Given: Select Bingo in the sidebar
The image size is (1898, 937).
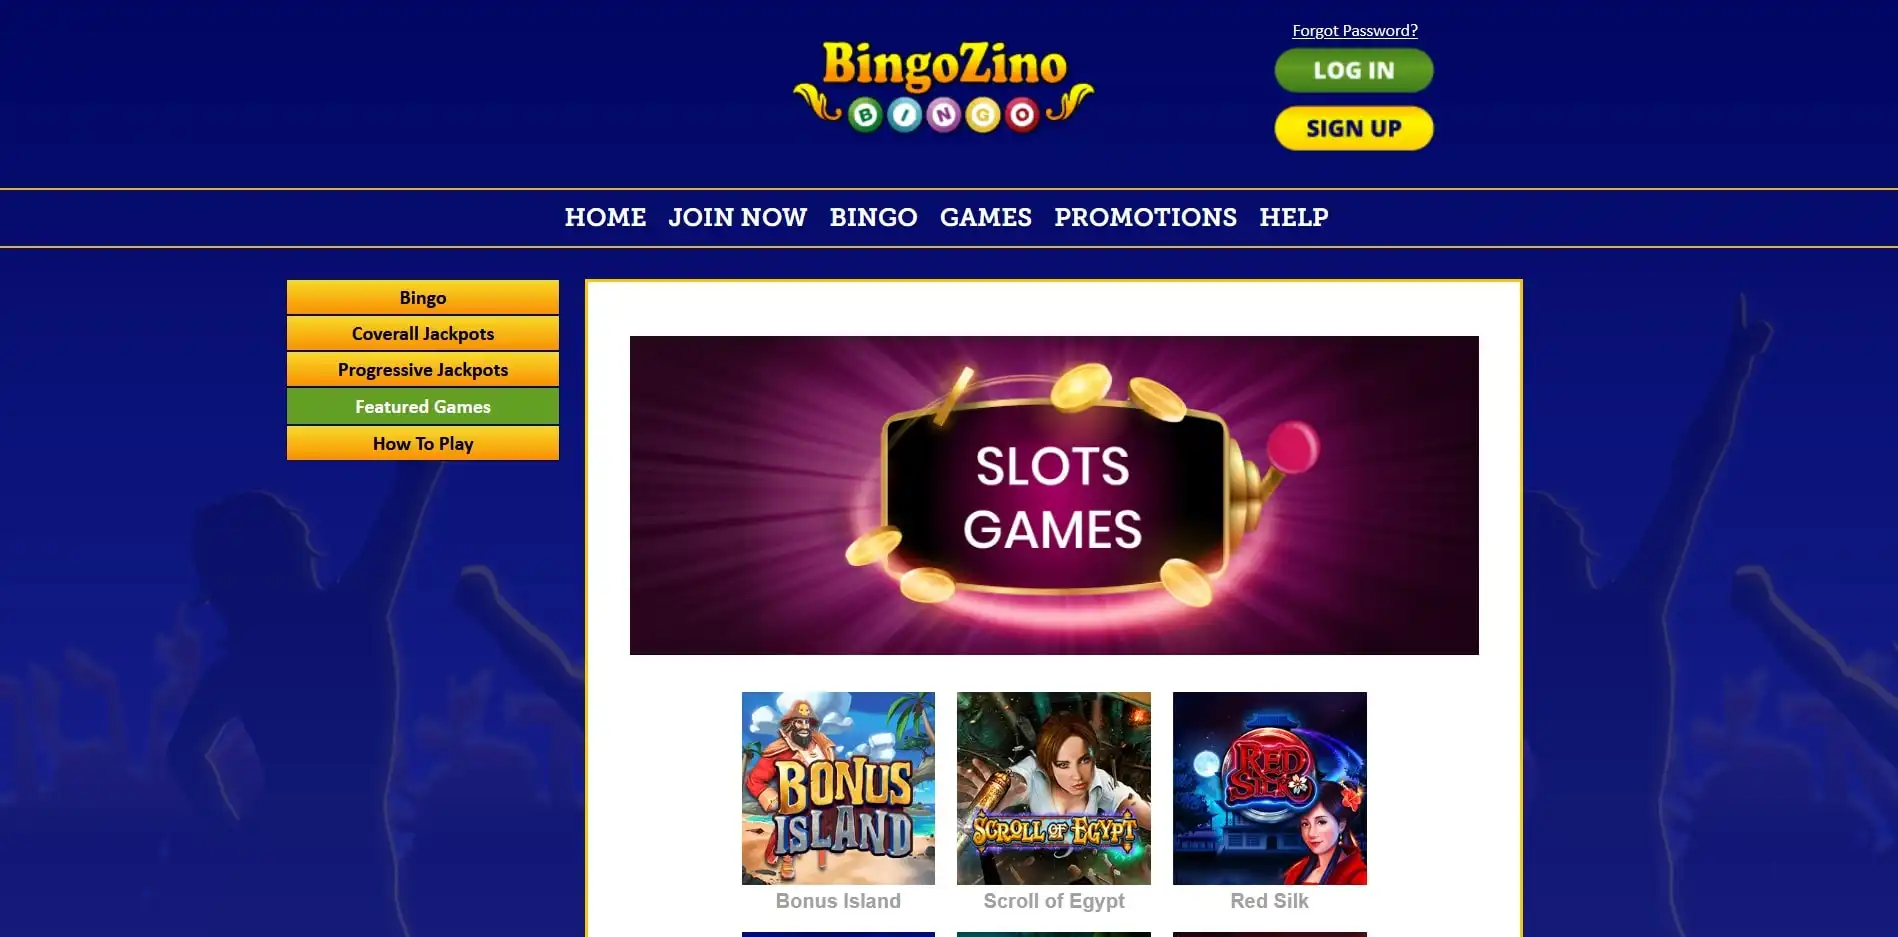Looking at the screenshot, I should (x=423, y=297).
